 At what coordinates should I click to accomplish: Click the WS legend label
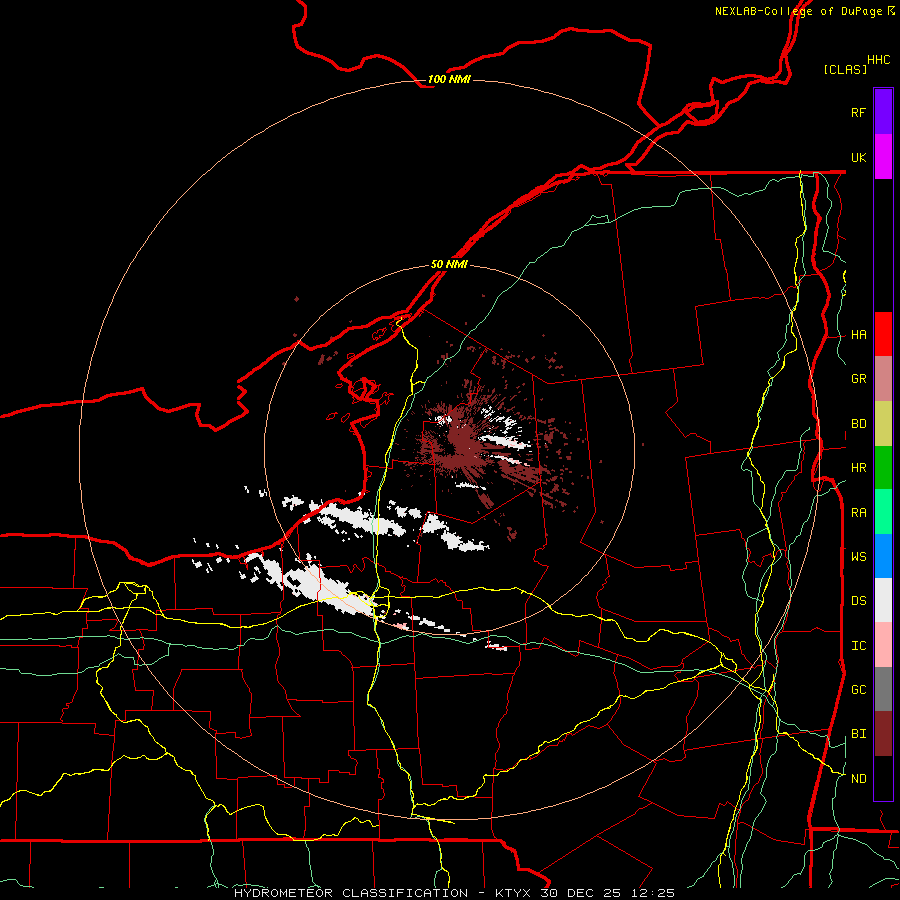tap(858, 557)
